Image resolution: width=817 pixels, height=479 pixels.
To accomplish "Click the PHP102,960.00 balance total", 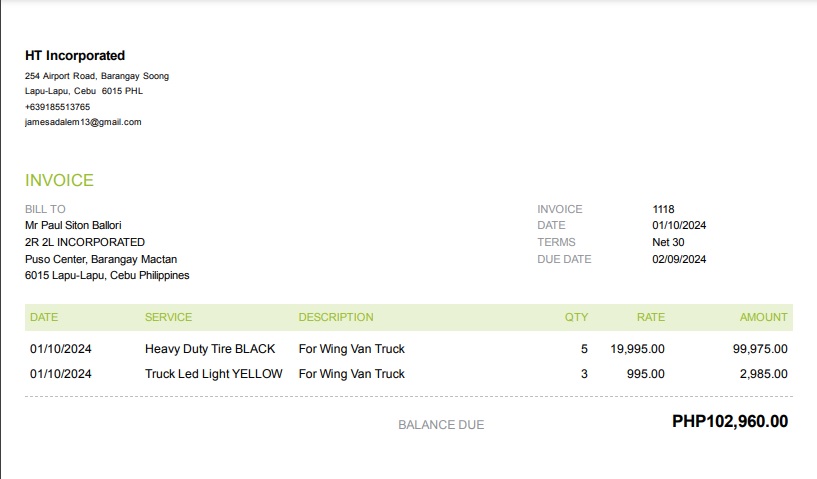I will pyautogui.click(x=730, y=422).
